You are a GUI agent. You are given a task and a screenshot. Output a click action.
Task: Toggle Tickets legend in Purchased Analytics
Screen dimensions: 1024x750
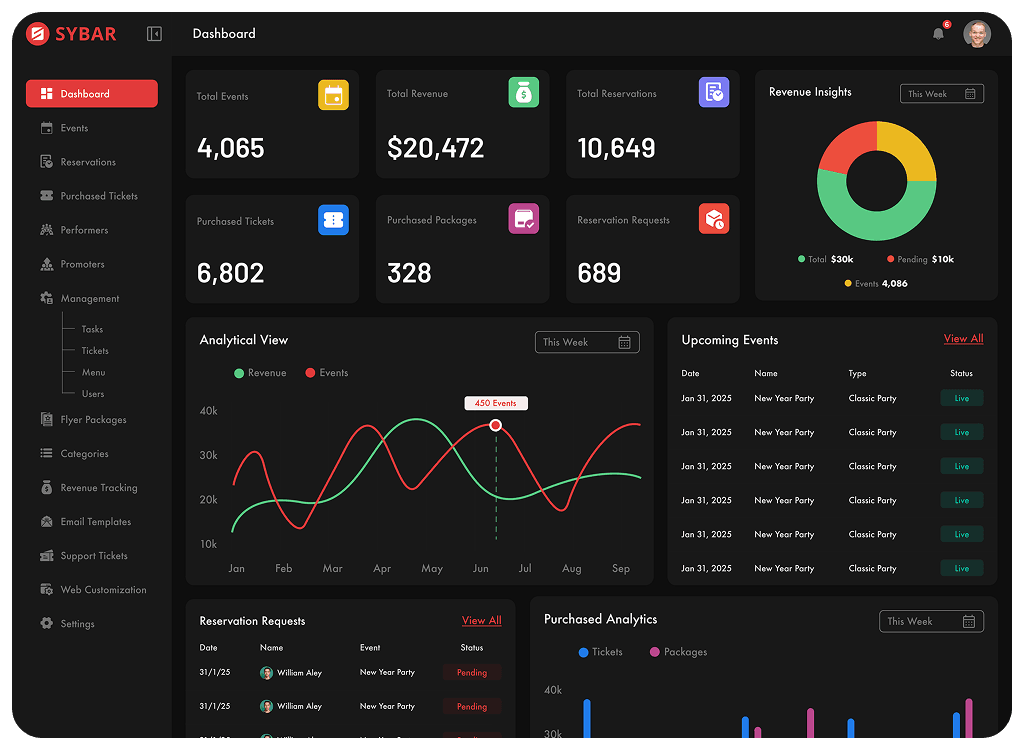pos(600,652)
